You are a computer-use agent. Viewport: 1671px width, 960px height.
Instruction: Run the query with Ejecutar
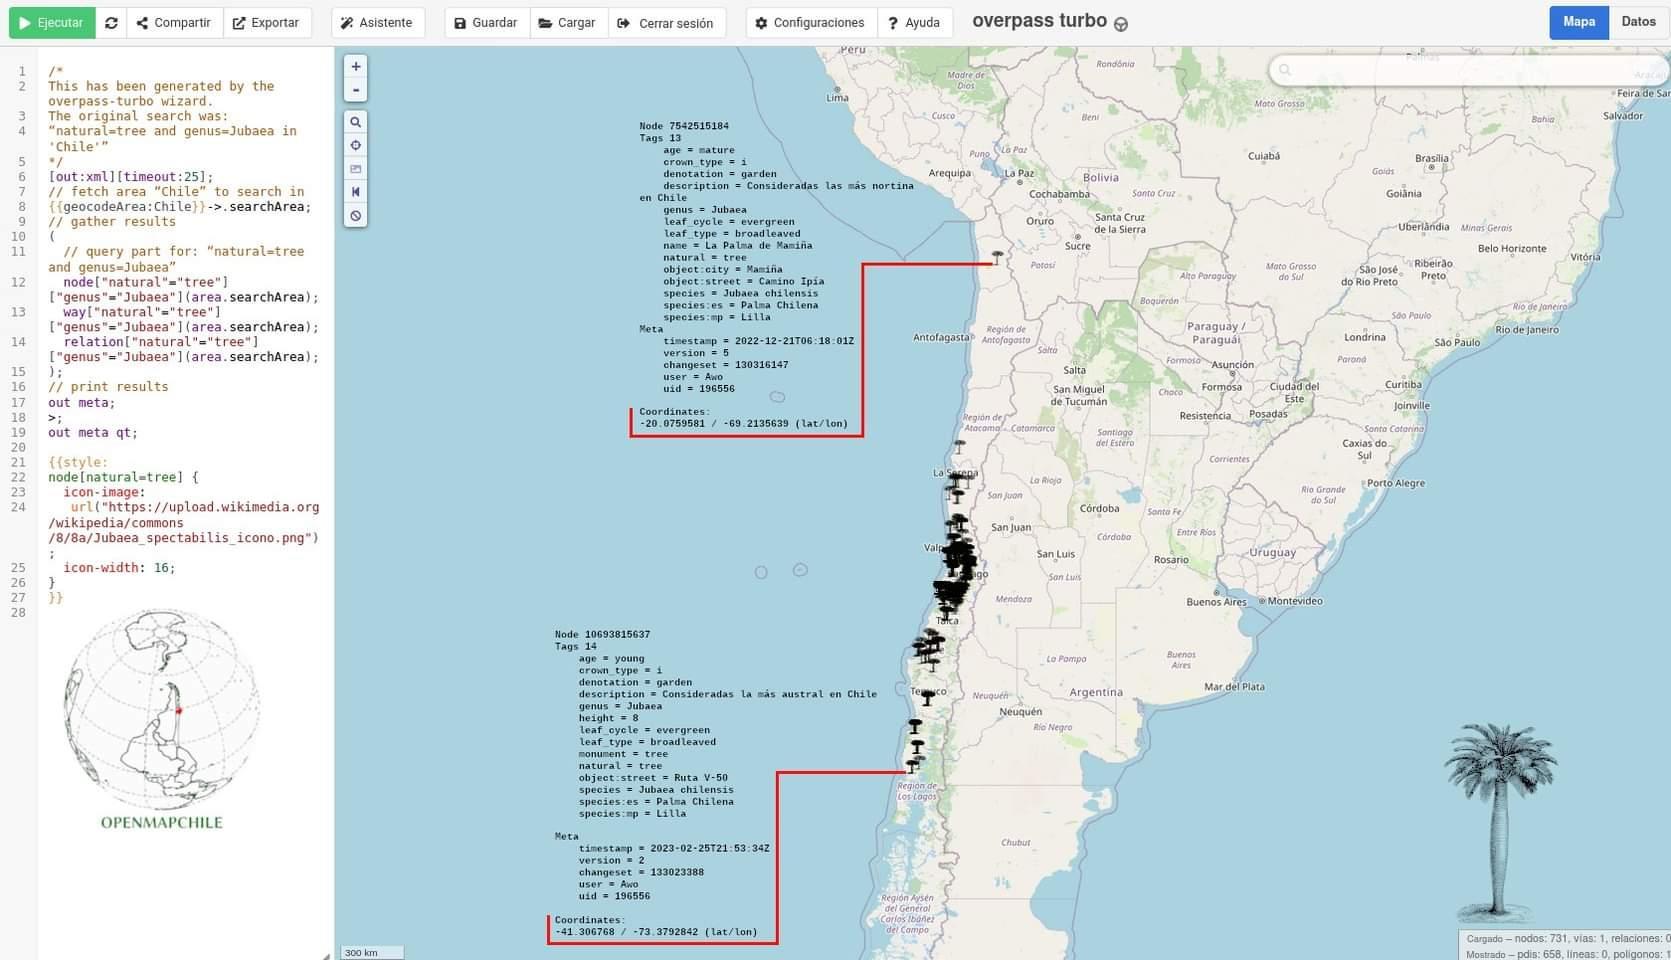[52, 23]
